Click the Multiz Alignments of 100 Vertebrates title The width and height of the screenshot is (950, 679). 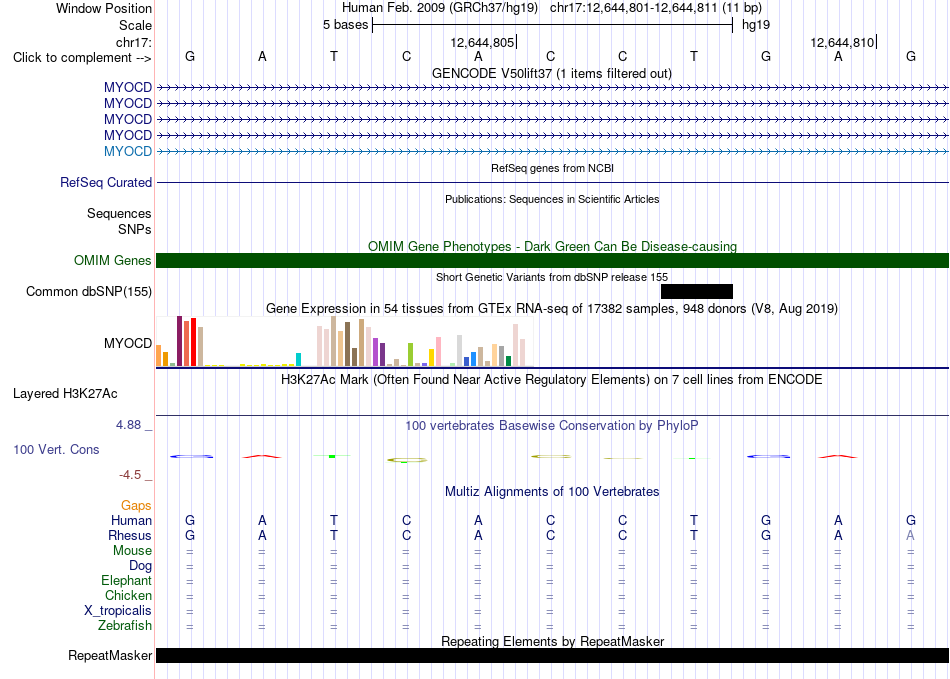click(x=552, y=491)
